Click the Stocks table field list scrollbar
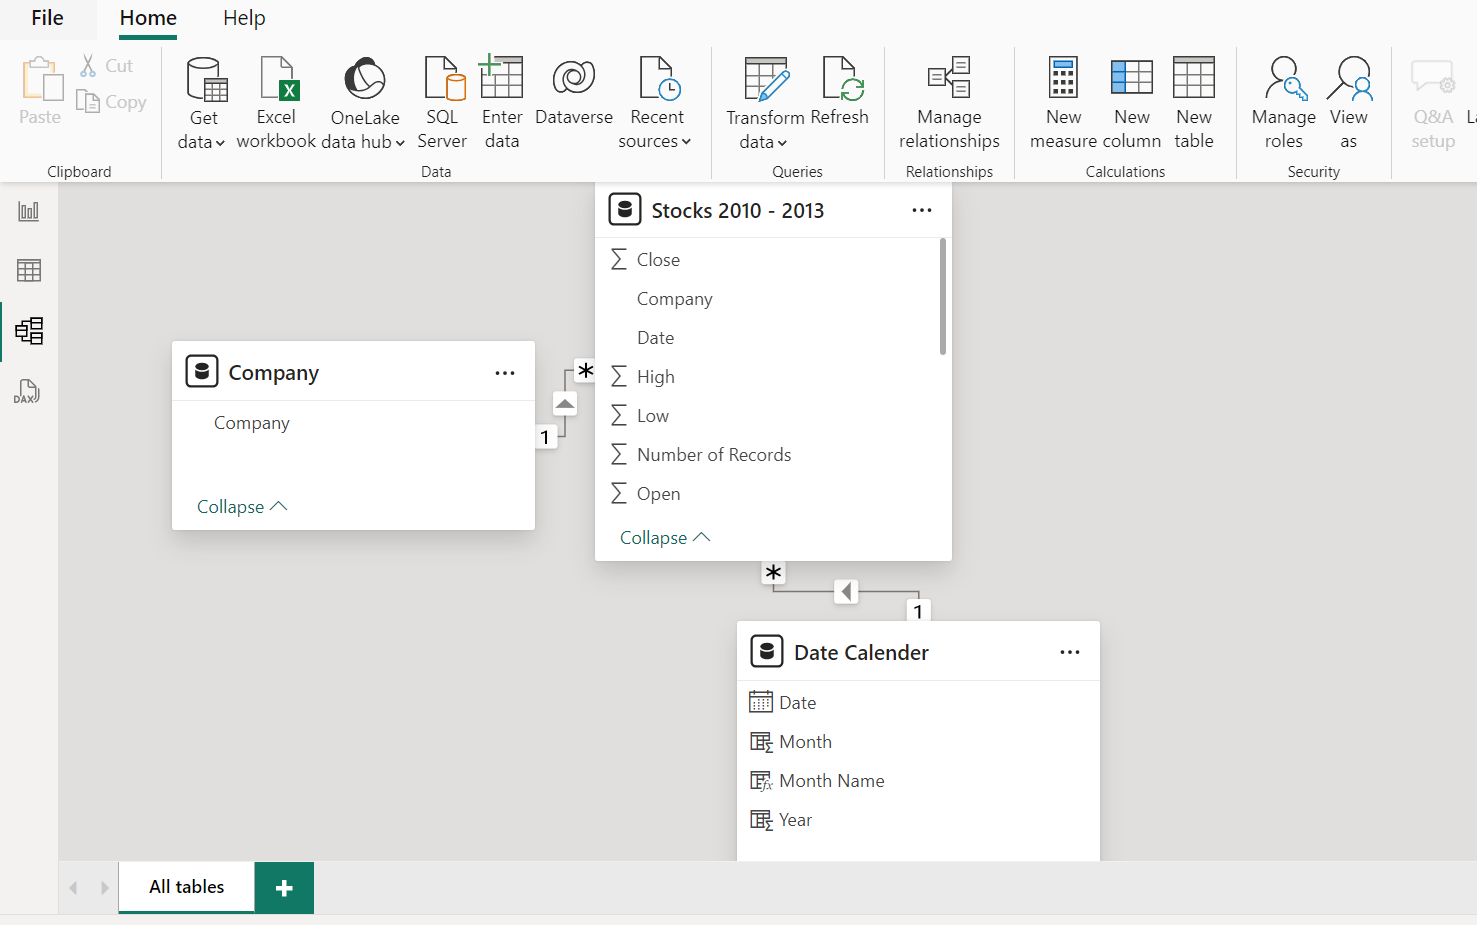The width and height of the screenshot is (1477, 925). [943, 297]
